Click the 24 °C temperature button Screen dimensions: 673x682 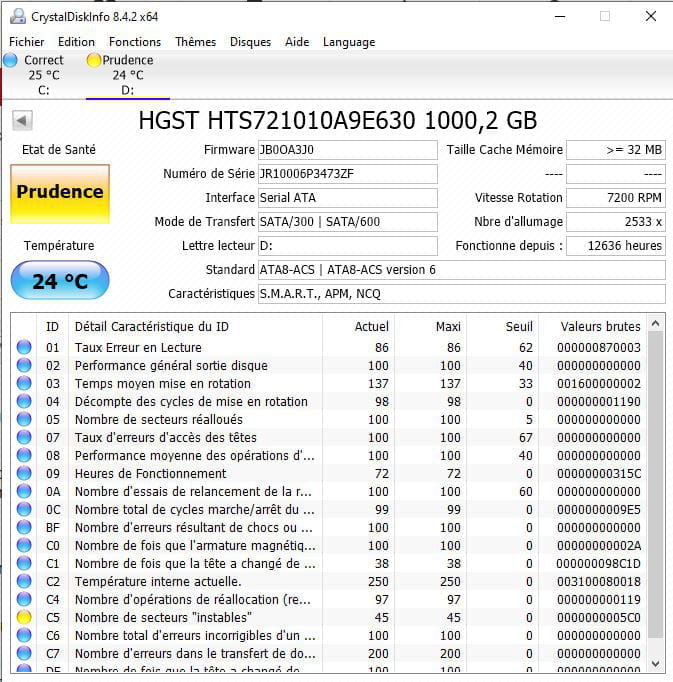60,281
